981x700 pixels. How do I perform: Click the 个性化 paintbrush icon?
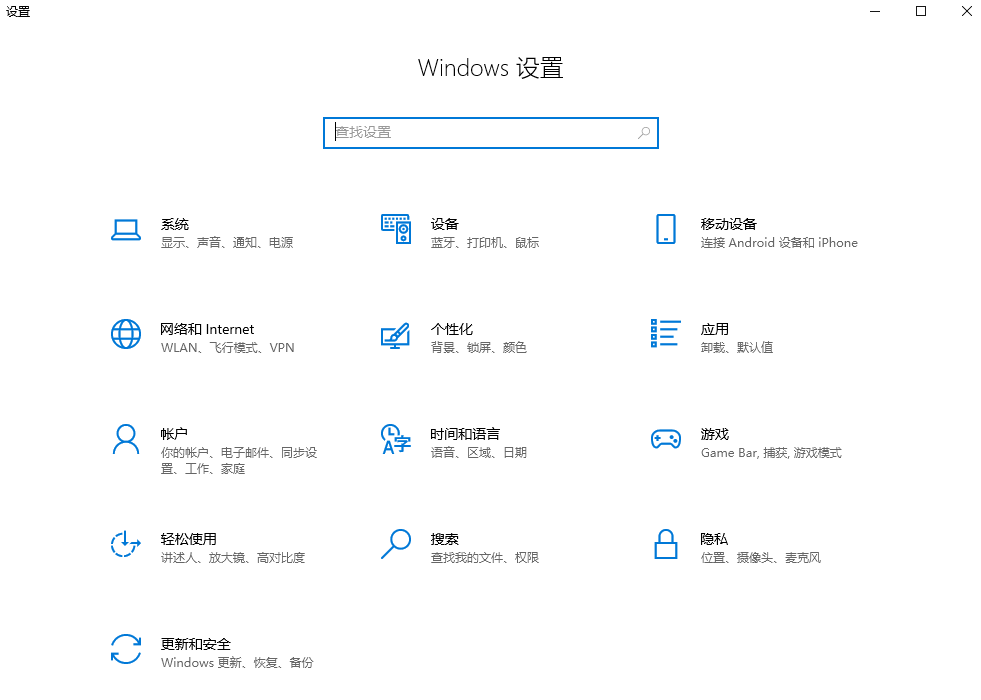click(396, 333)
